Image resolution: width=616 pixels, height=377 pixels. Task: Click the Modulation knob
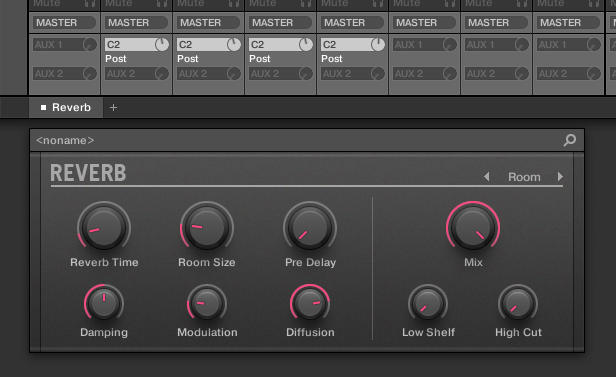[207, 303]
